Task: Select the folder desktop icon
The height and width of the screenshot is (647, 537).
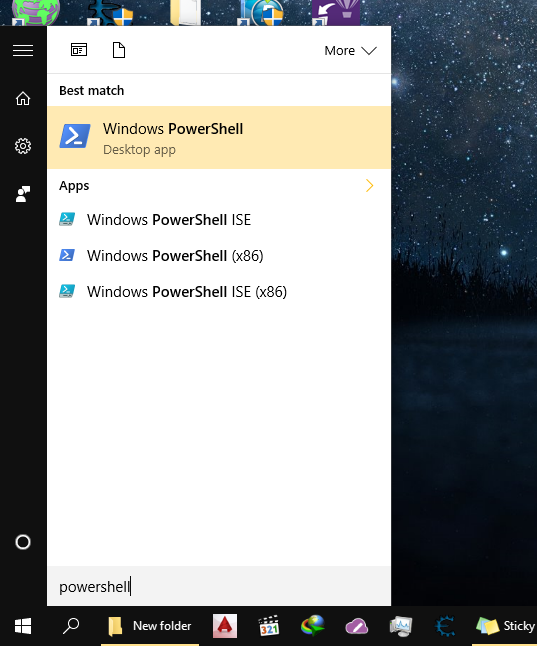Action: (x=185, y=12)
